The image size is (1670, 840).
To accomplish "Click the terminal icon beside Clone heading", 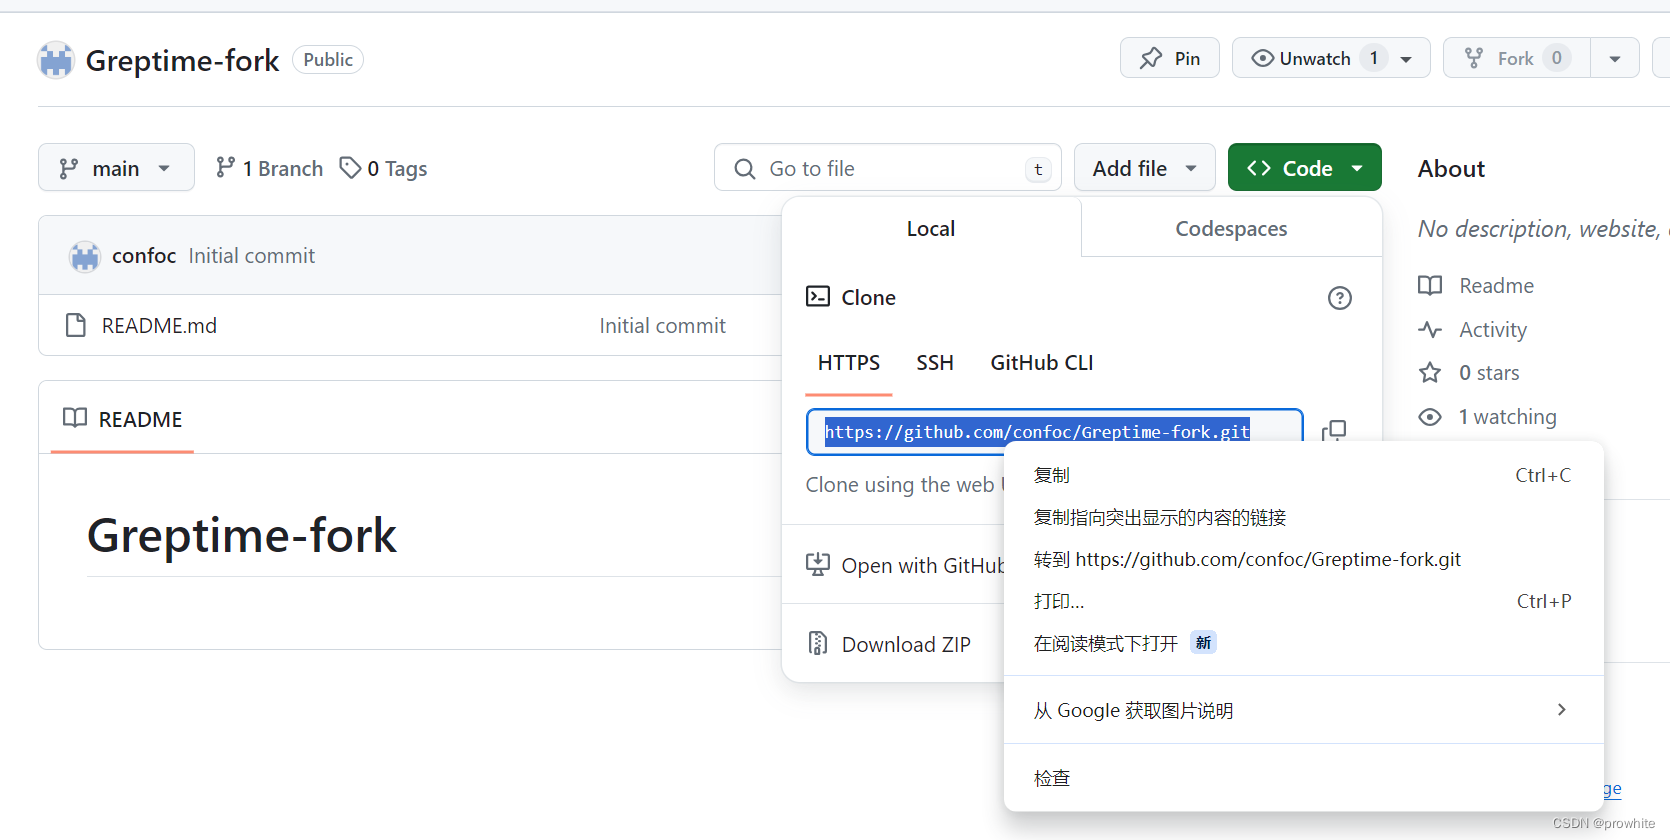I will (x=818, y=296).
